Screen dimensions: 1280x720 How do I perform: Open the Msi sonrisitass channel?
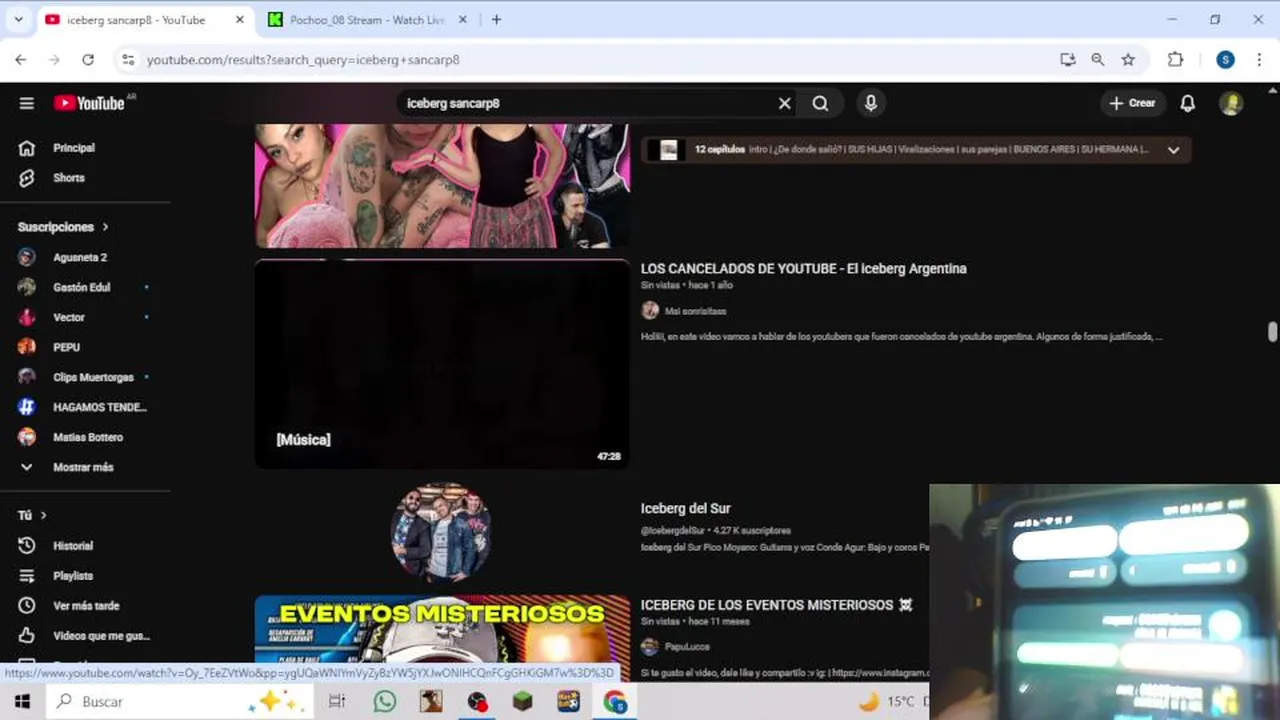[x=695, y=311]
